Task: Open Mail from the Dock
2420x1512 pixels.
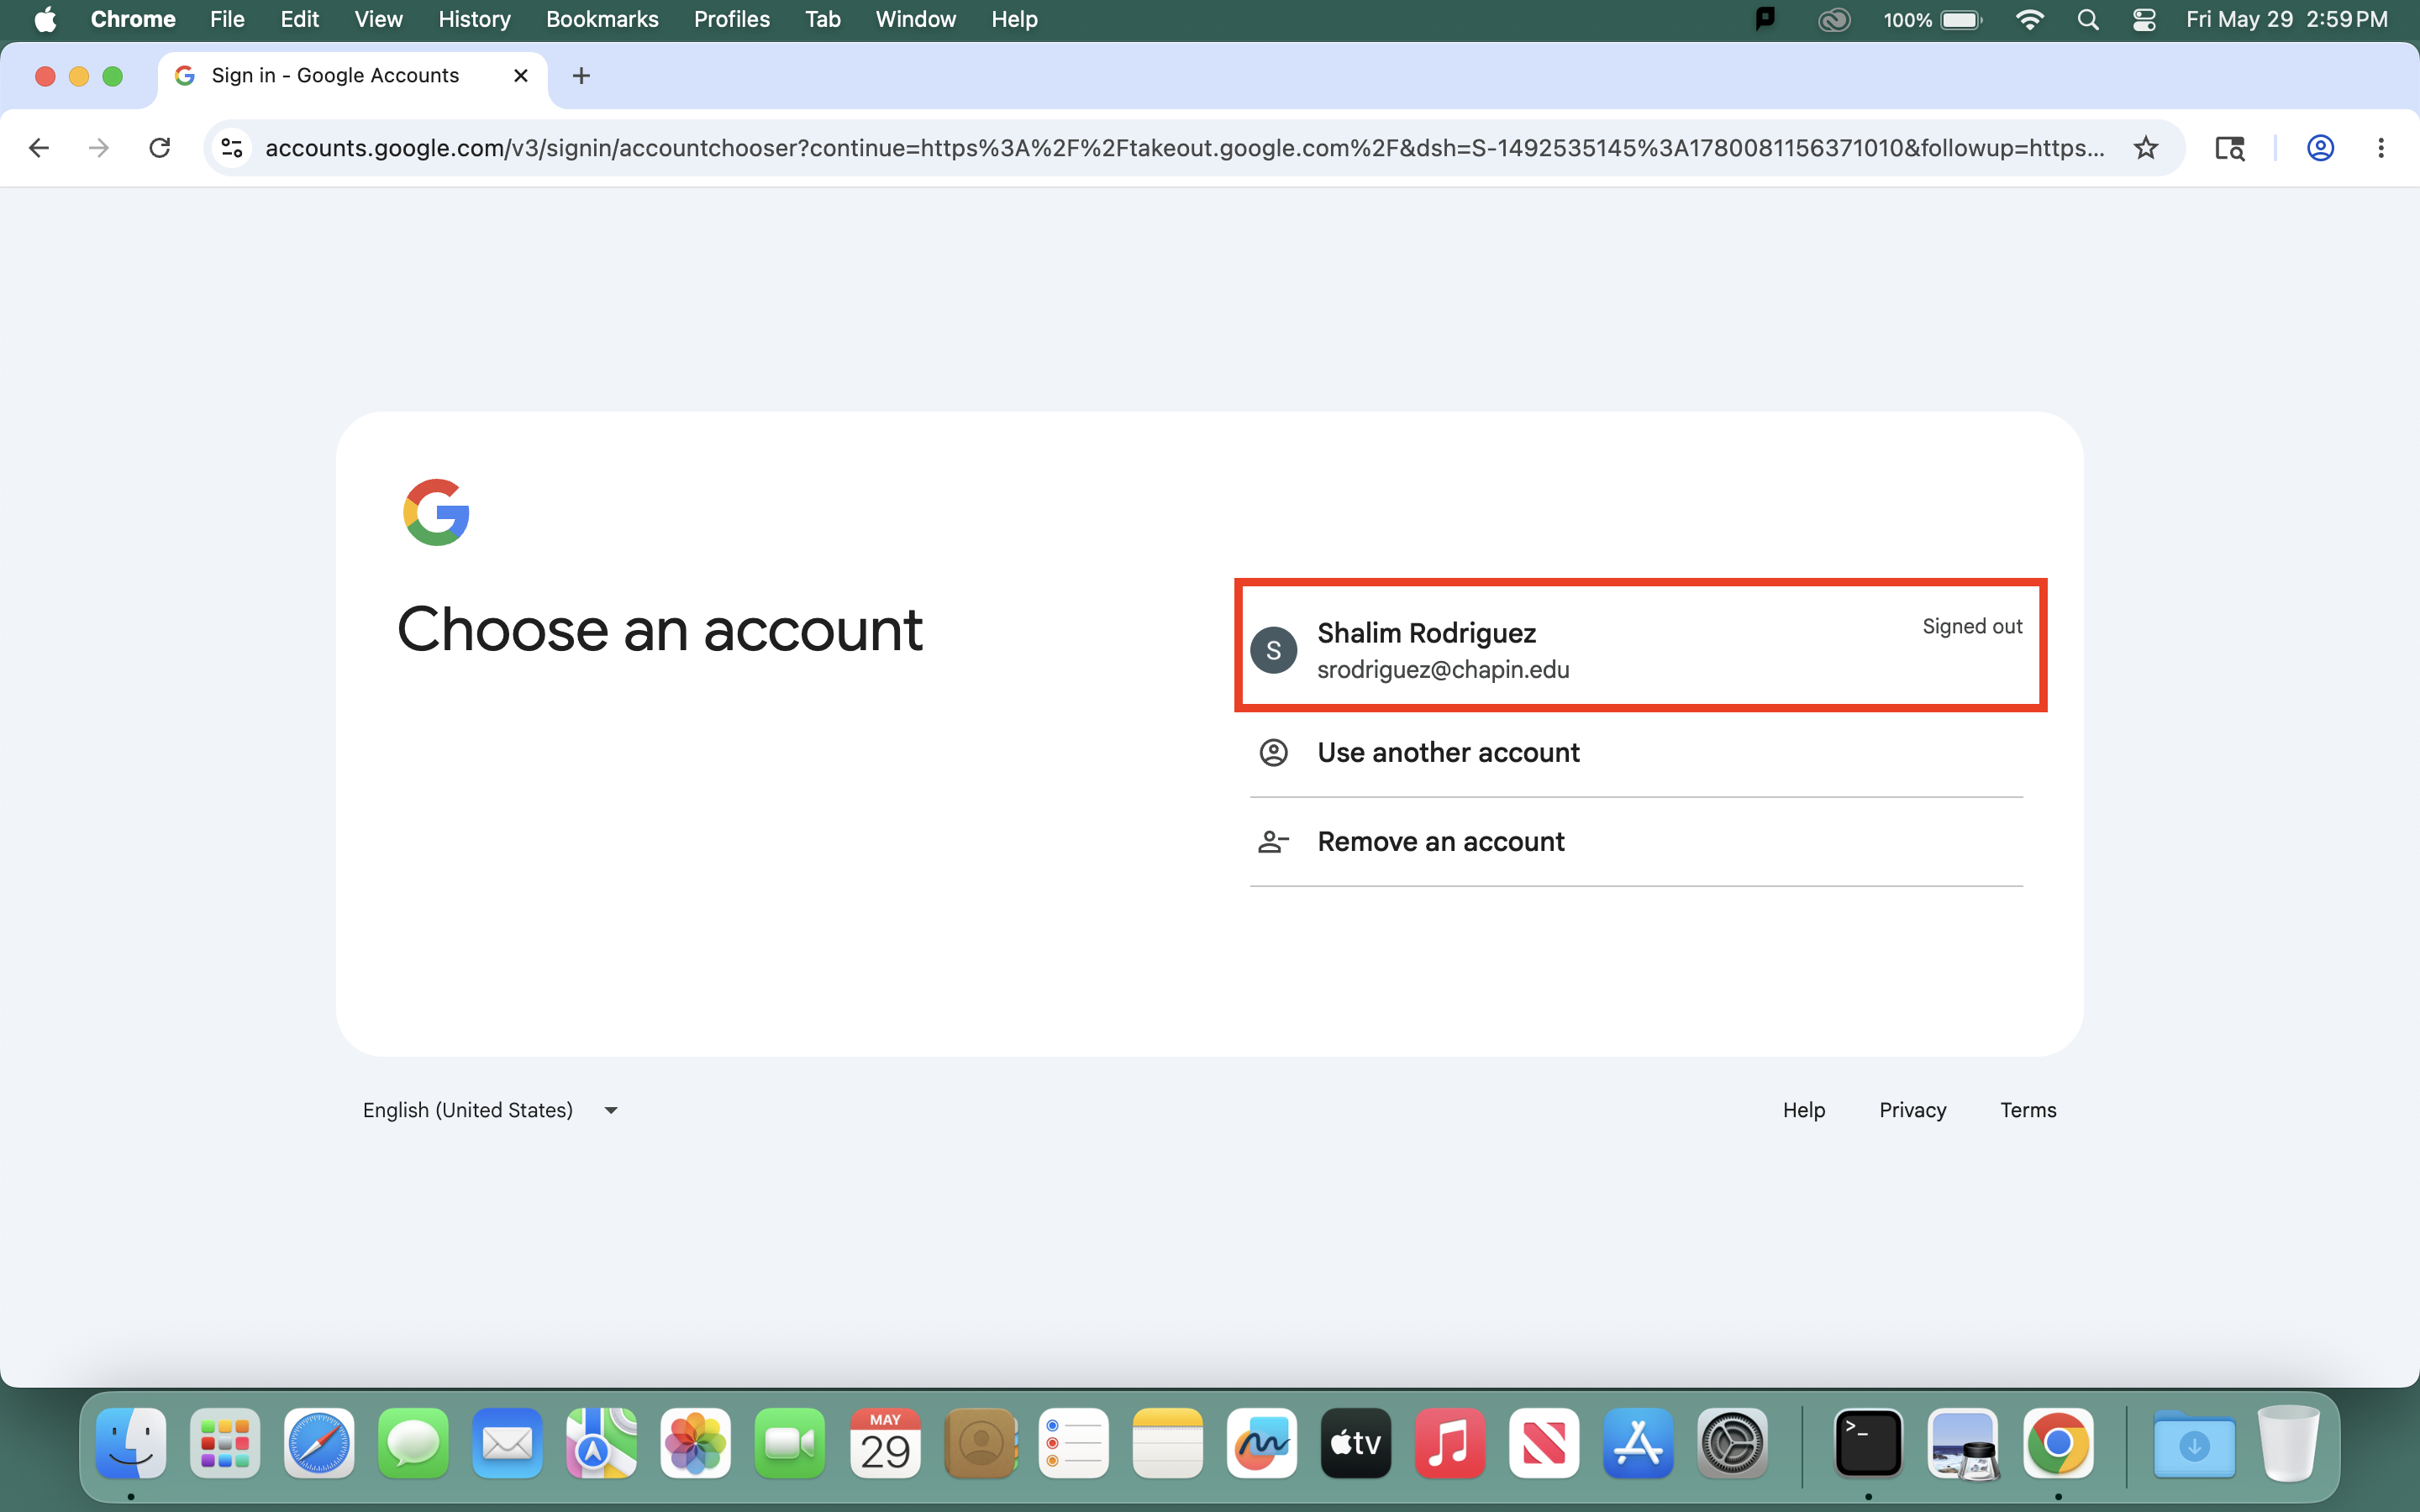Action: pos(507,1443)
